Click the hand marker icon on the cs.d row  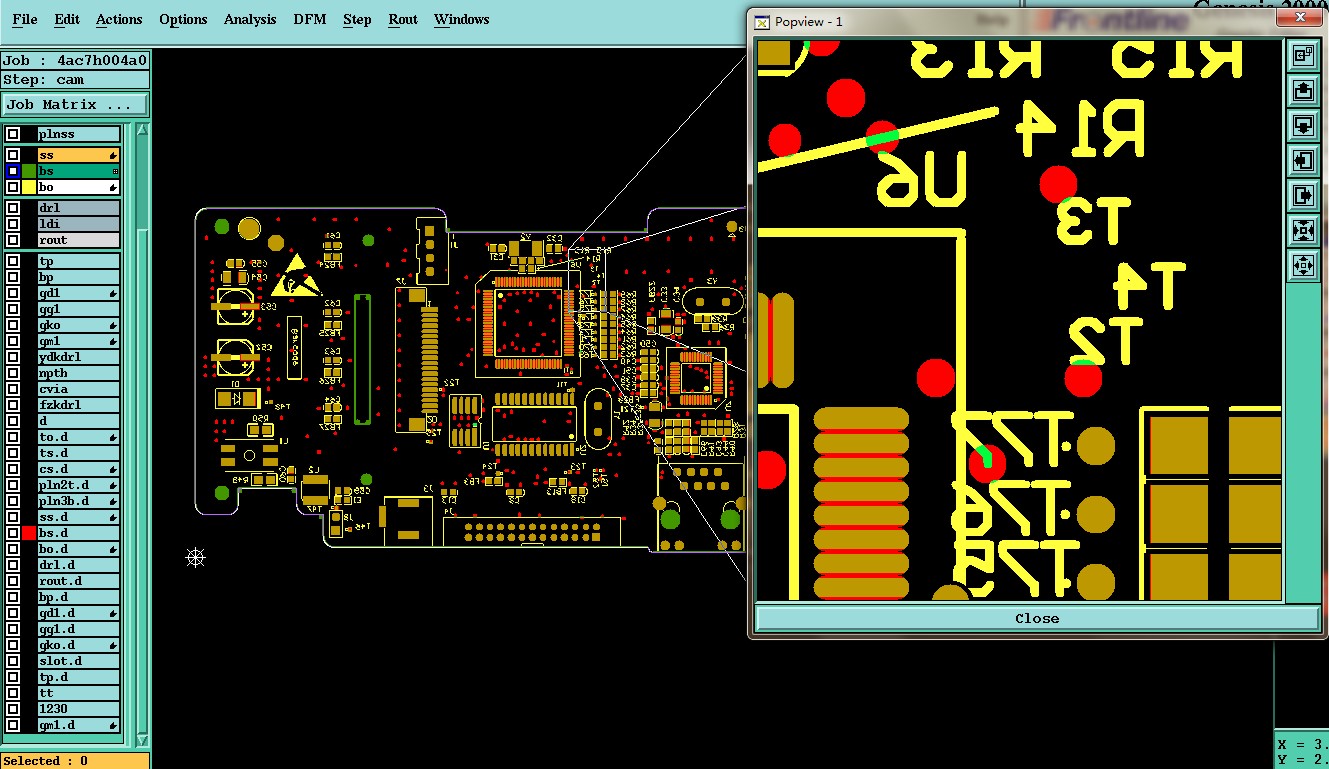(x=114, y=470)
